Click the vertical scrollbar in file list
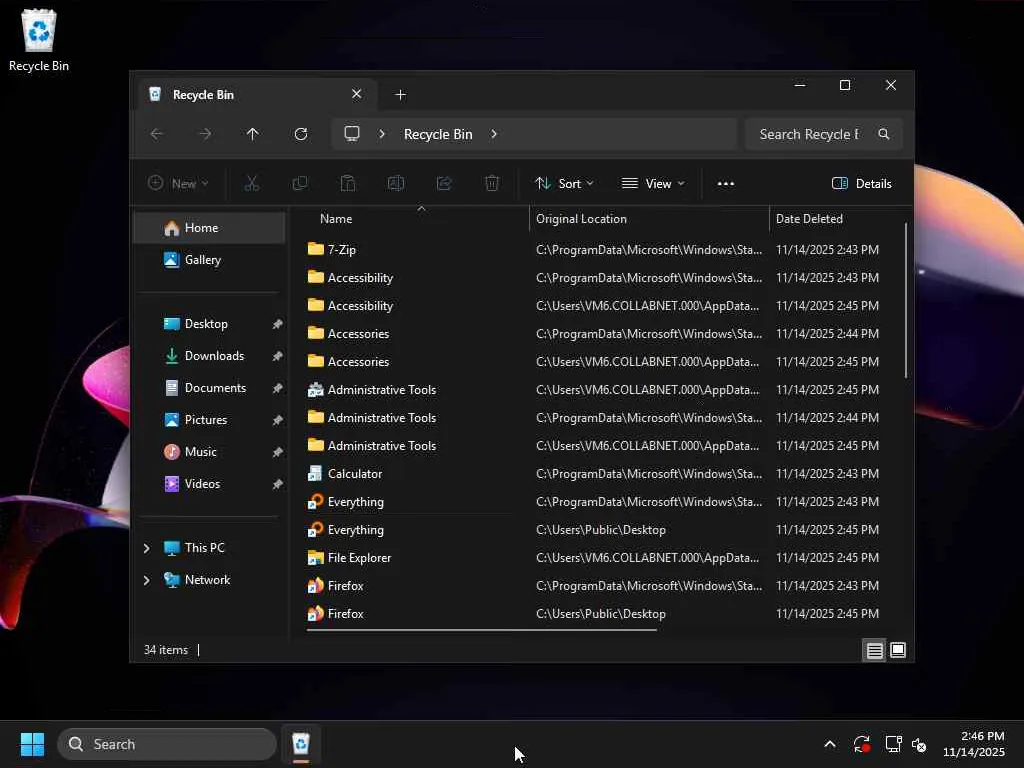This screenshot has height=768, width=1024. (906, 300)
